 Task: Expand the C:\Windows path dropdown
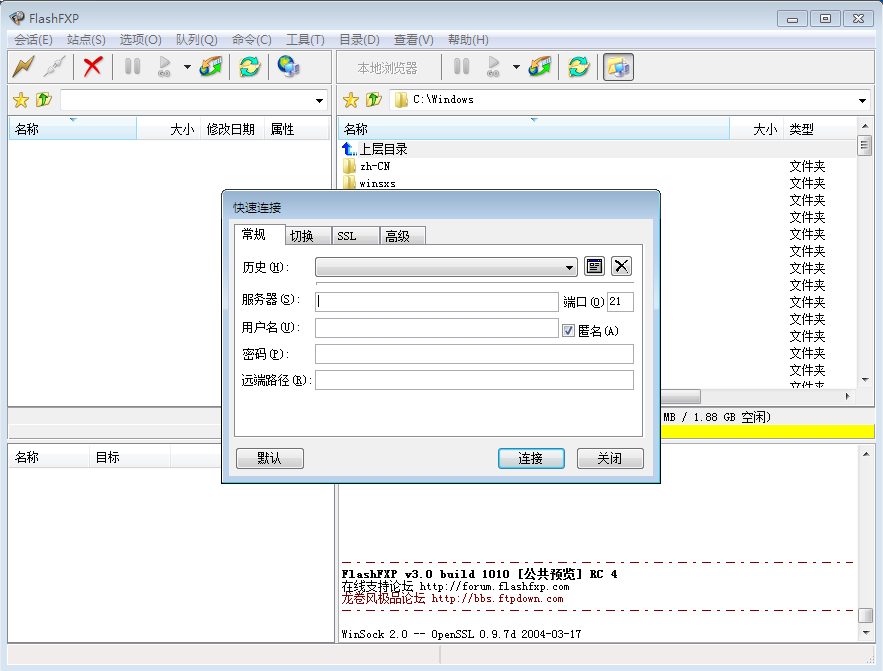click(862, 101)
